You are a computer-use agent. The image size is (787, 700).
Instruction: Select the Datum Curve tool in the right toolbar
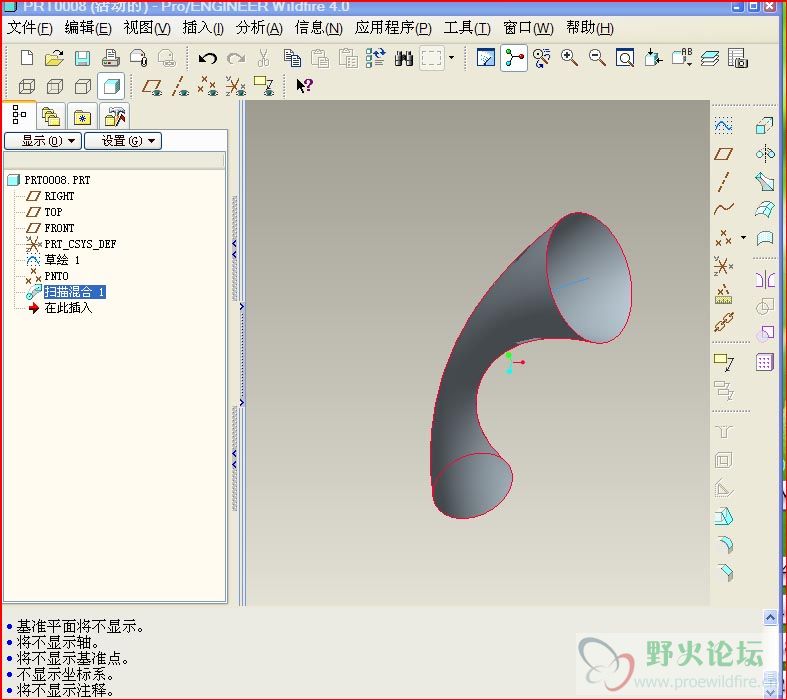click(723, 209)
